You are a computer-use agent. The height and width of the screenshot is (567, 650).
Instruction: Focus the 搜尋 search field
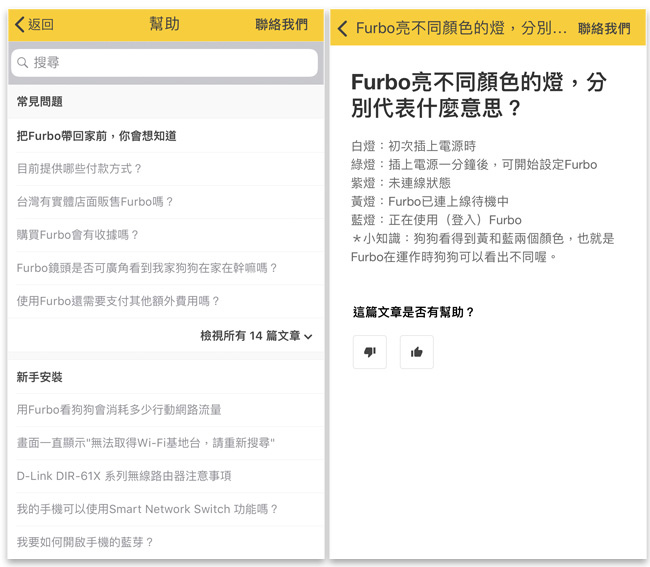coord(165,63)
